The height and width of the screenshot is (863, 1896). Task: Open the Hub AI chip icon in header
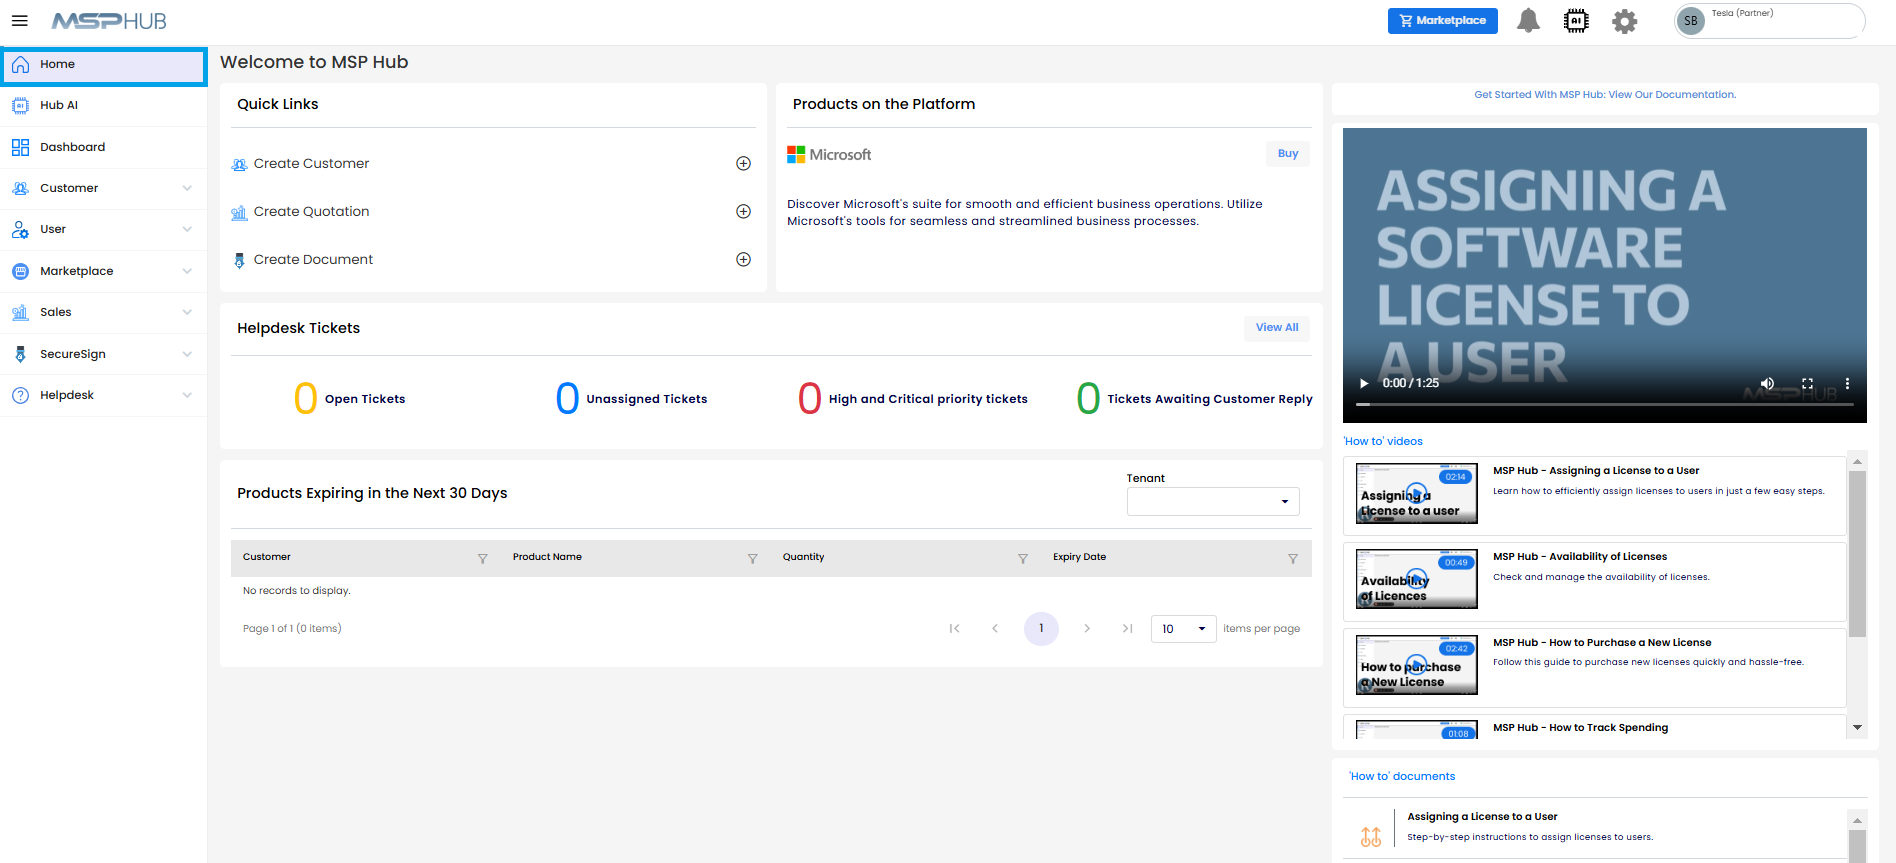point(1575,21)
